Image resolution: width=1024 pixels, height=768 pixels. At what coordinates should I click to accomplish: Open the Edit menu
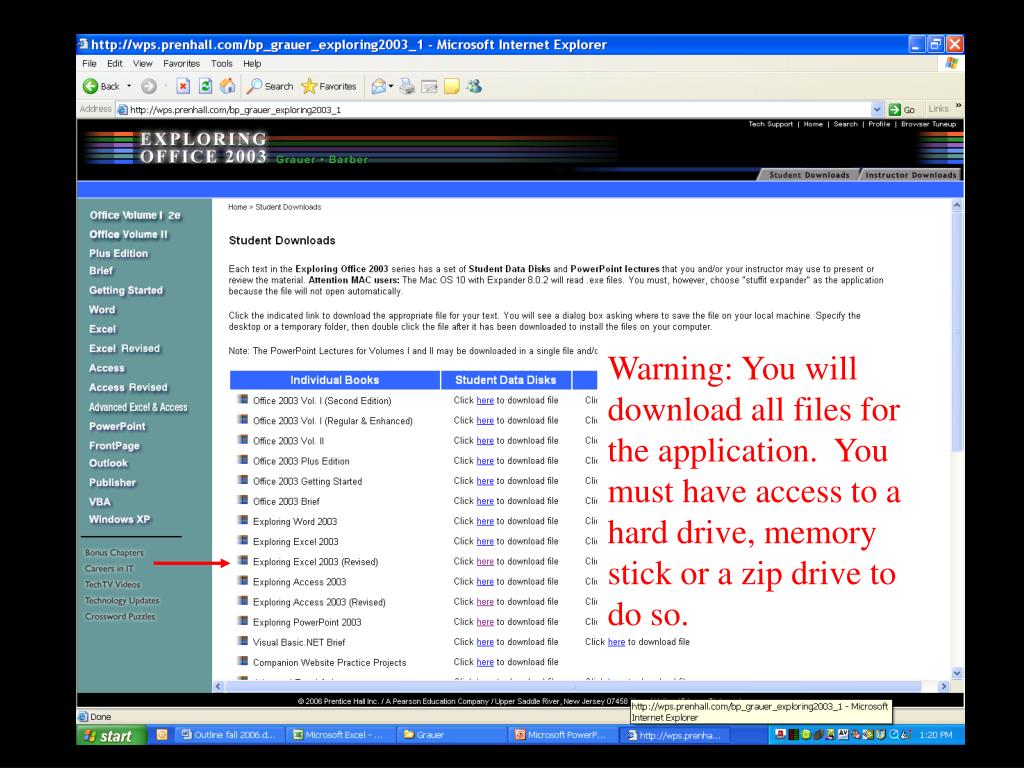(x=115, y=63)
